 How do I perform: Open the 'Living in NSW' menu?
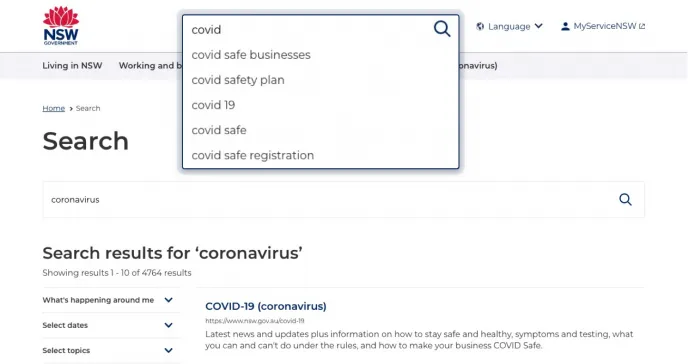72,66
